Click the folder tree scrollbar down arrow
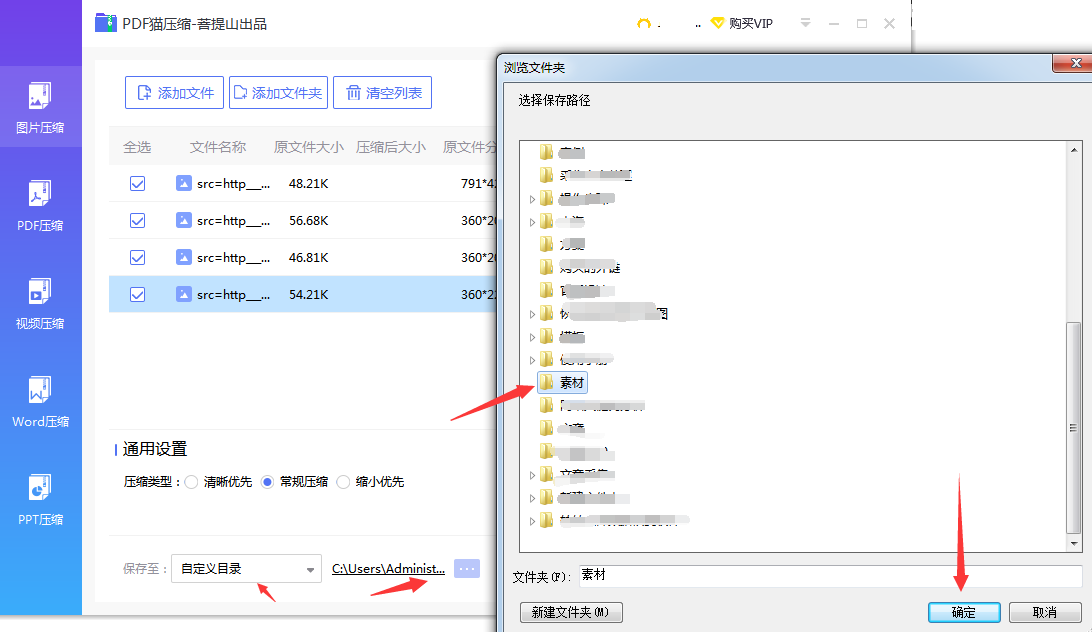Viewport: 1092px width, 632px height. 1074,544
